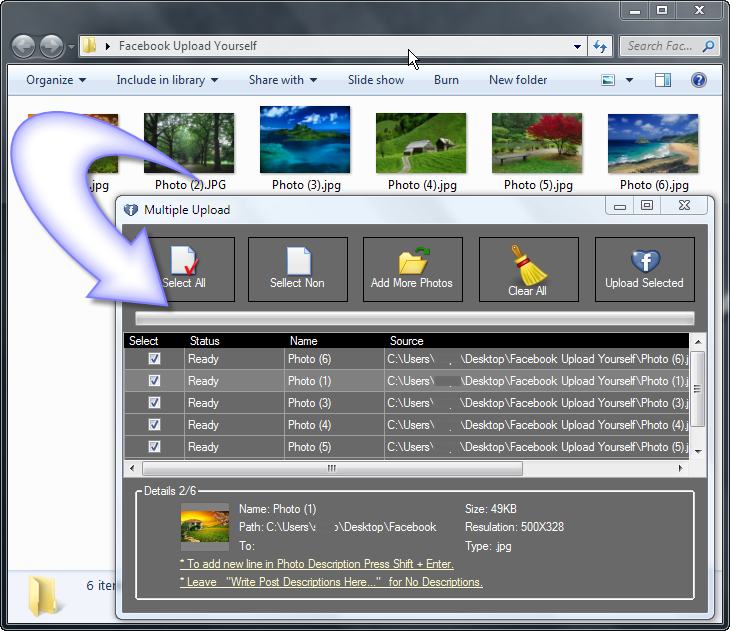Click the upload progress bar

pyautogui.click(x=415, y=318)
